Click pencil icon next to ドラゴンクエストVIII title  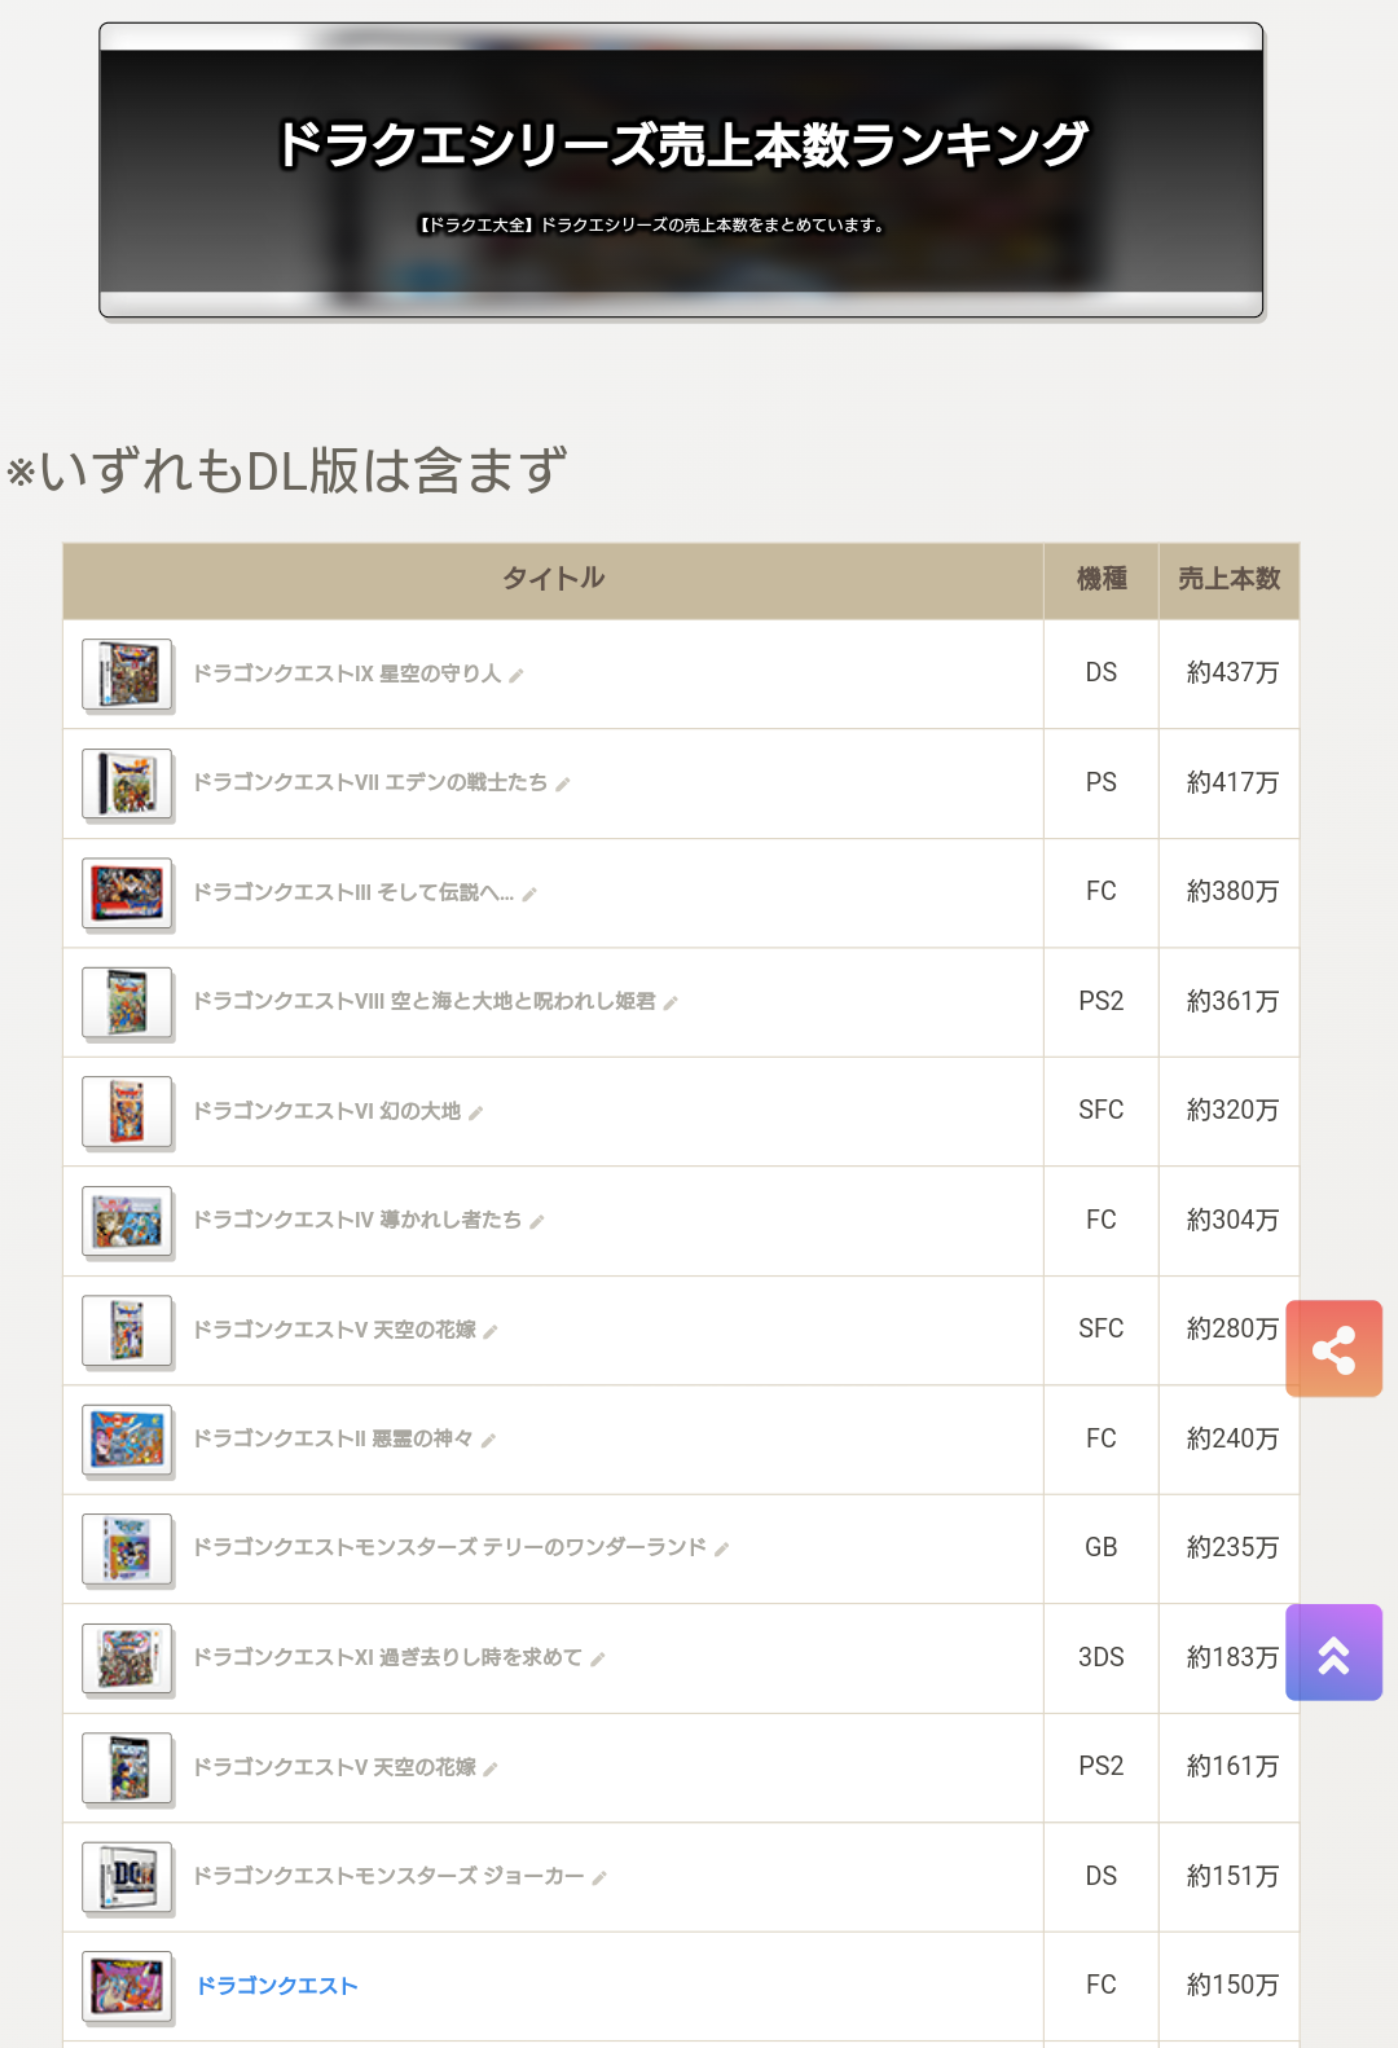[x=671, y=1003]
